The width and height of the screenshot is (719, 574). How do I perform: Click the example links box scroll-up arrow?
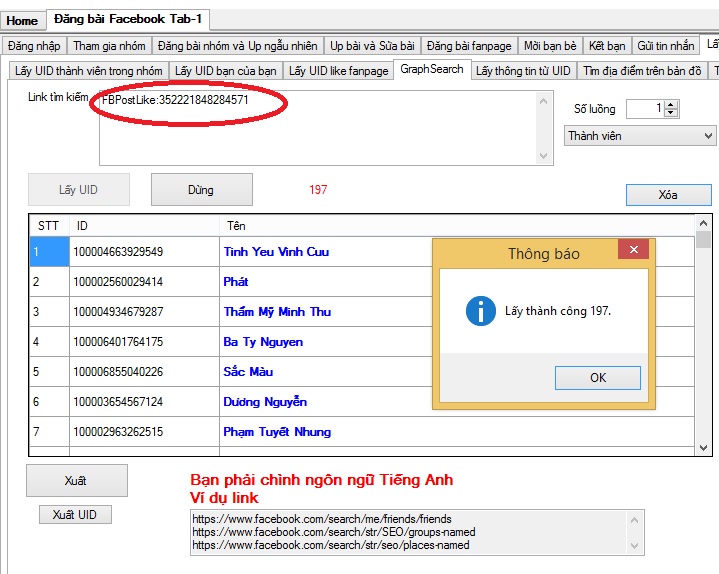click(x=635, y=520)
